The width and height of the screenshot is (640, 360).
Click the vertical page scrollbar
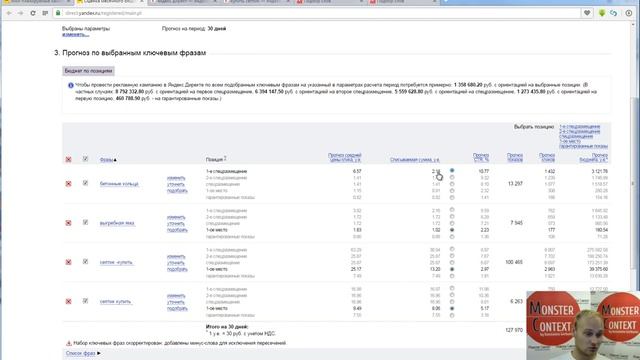[634, 184]
